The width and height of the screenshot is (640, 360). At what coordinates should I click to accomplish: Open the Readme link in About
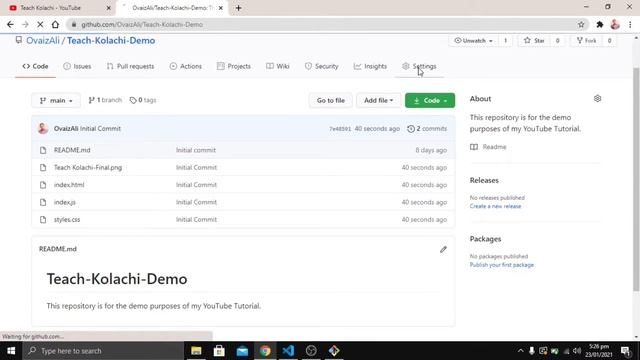click(488, 147)
